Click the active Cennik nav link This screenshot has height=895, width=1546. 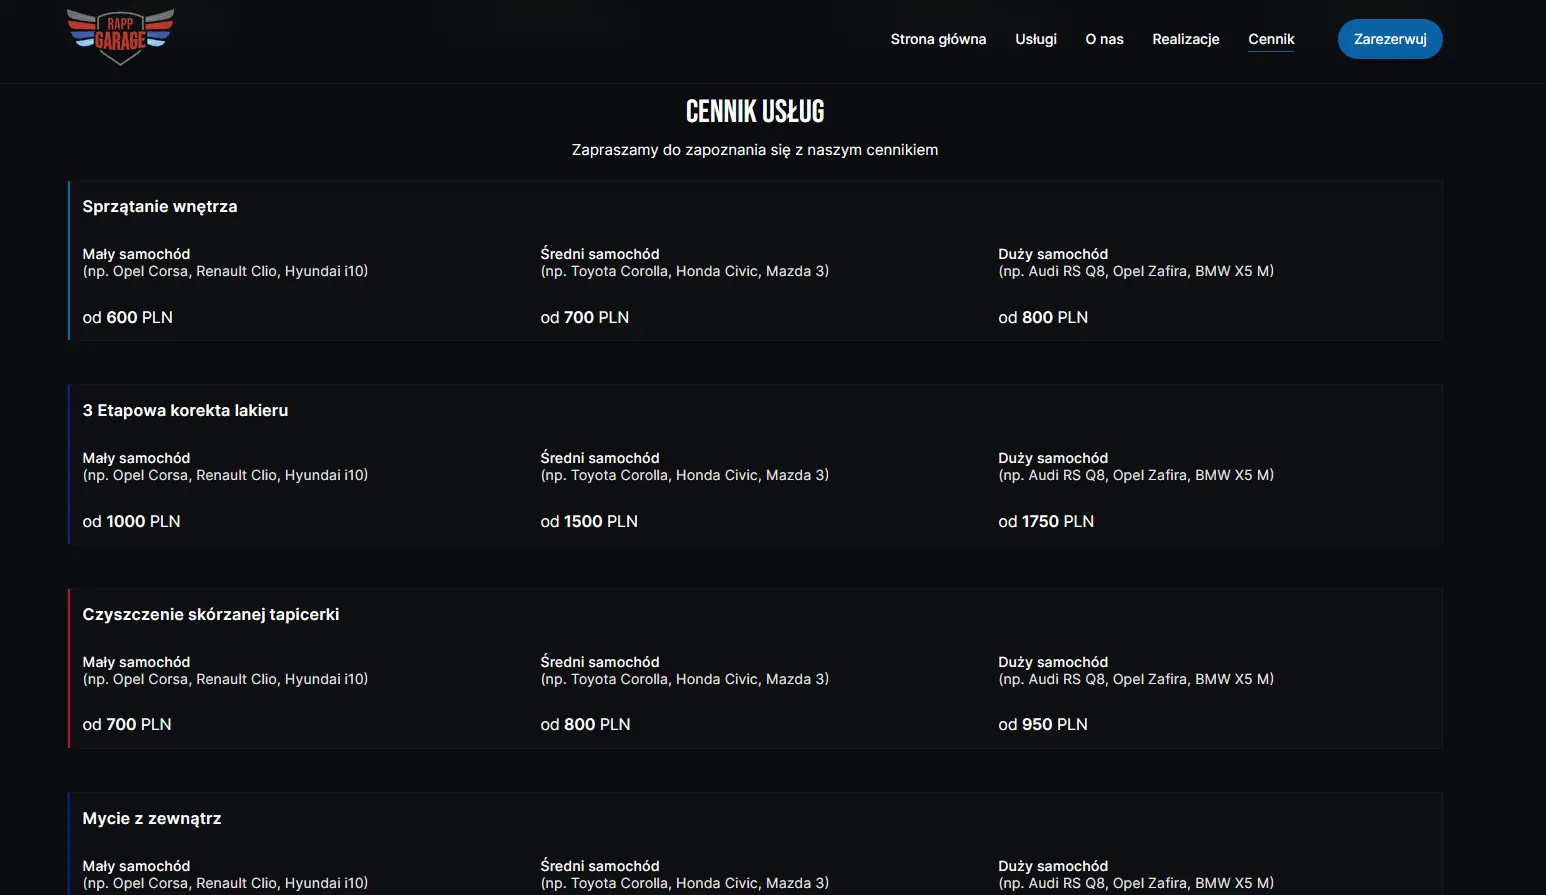tap(1270, 39)
